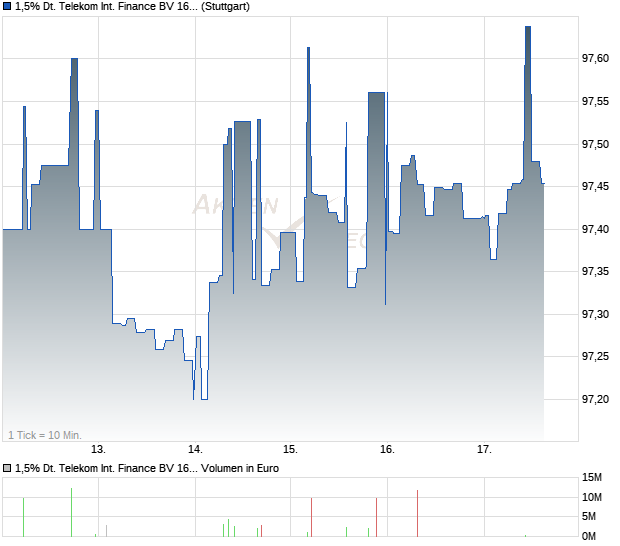Image resolution: width=620 pixels, height=546 pixels.
Task: Click the price axis label '97,55'
Action: [x=595, y=102]
